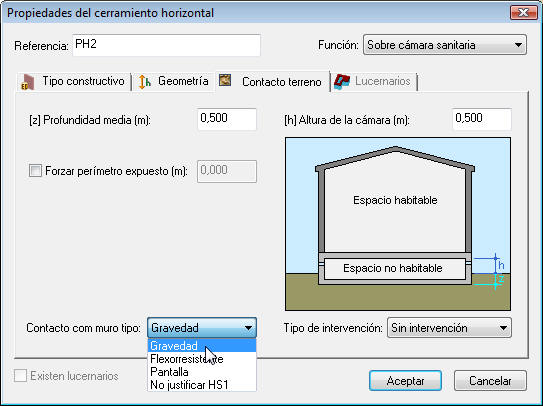543x406 pixels.
Task: Click the Geometría height arrow icon
Action: pyautogui.click(x=144, y=82)
